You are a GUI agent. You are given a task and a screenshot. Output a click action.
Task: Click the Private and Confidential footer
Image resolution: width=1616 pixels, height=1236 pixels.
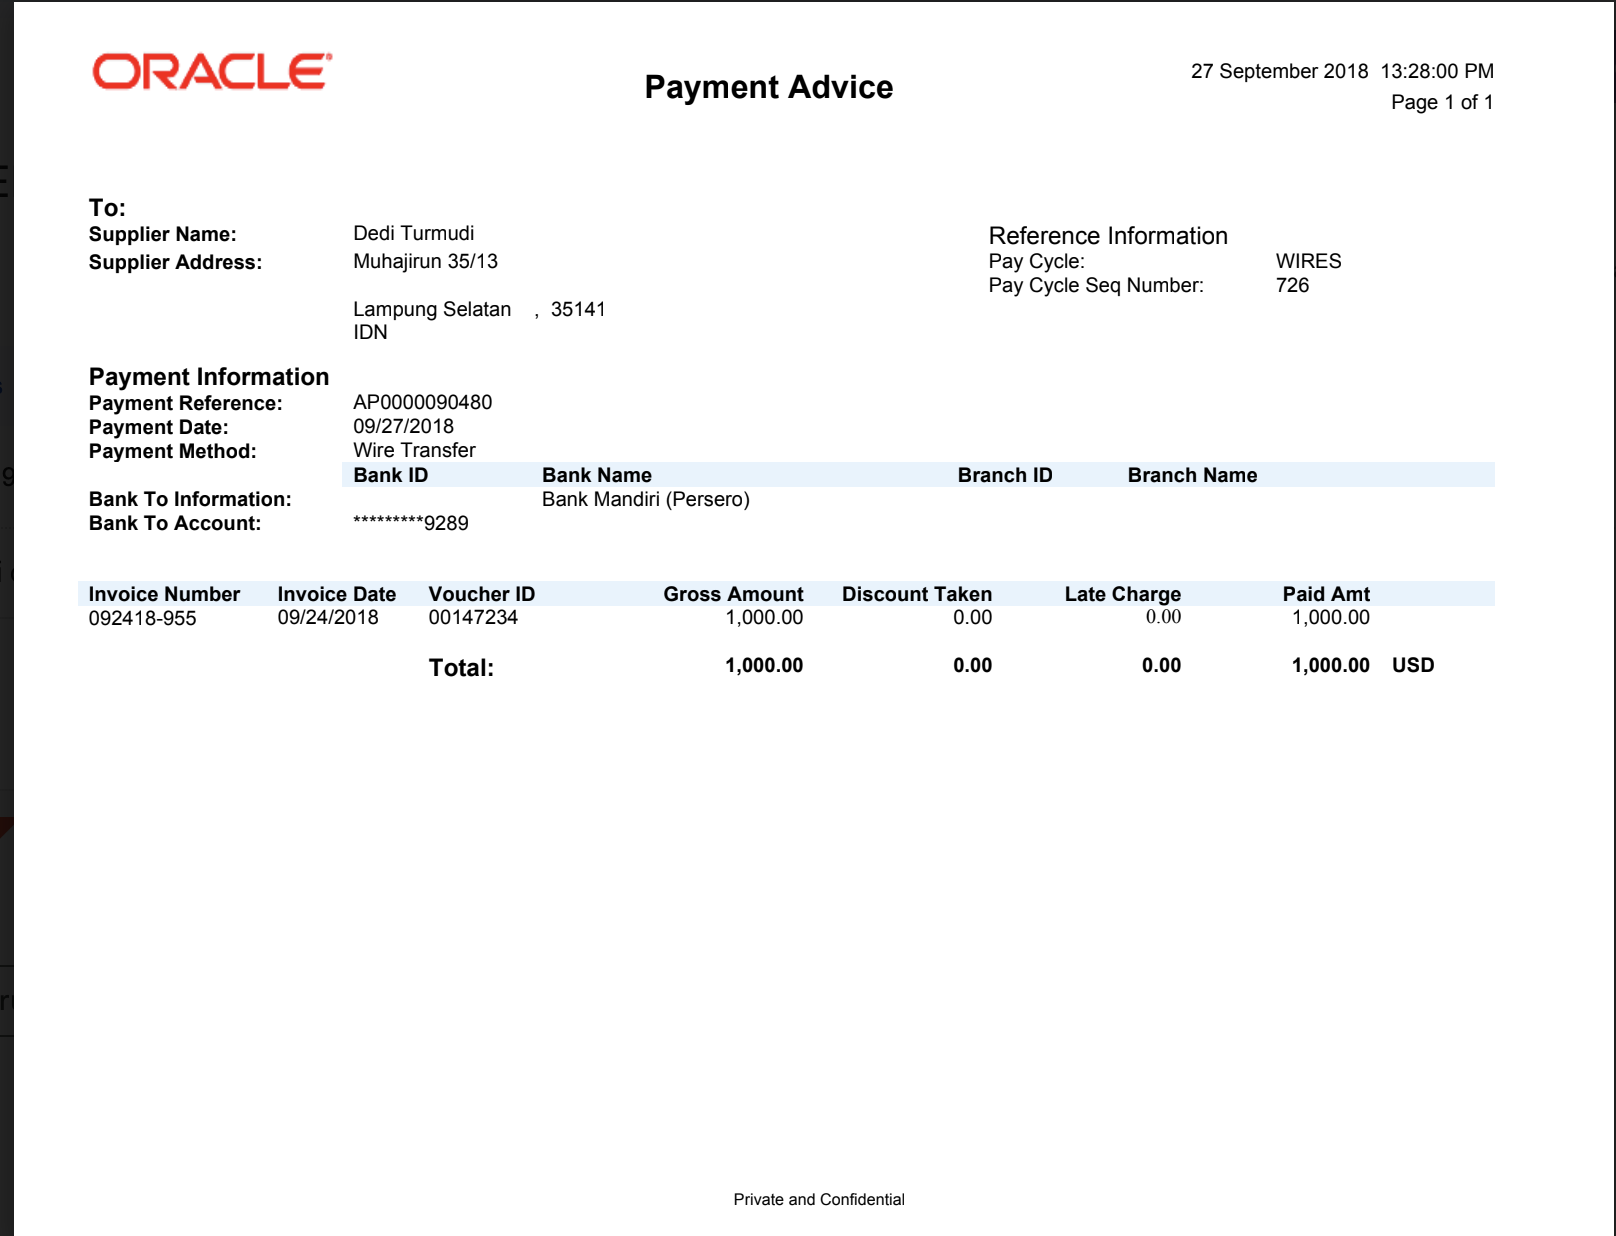click(819, 1199)
